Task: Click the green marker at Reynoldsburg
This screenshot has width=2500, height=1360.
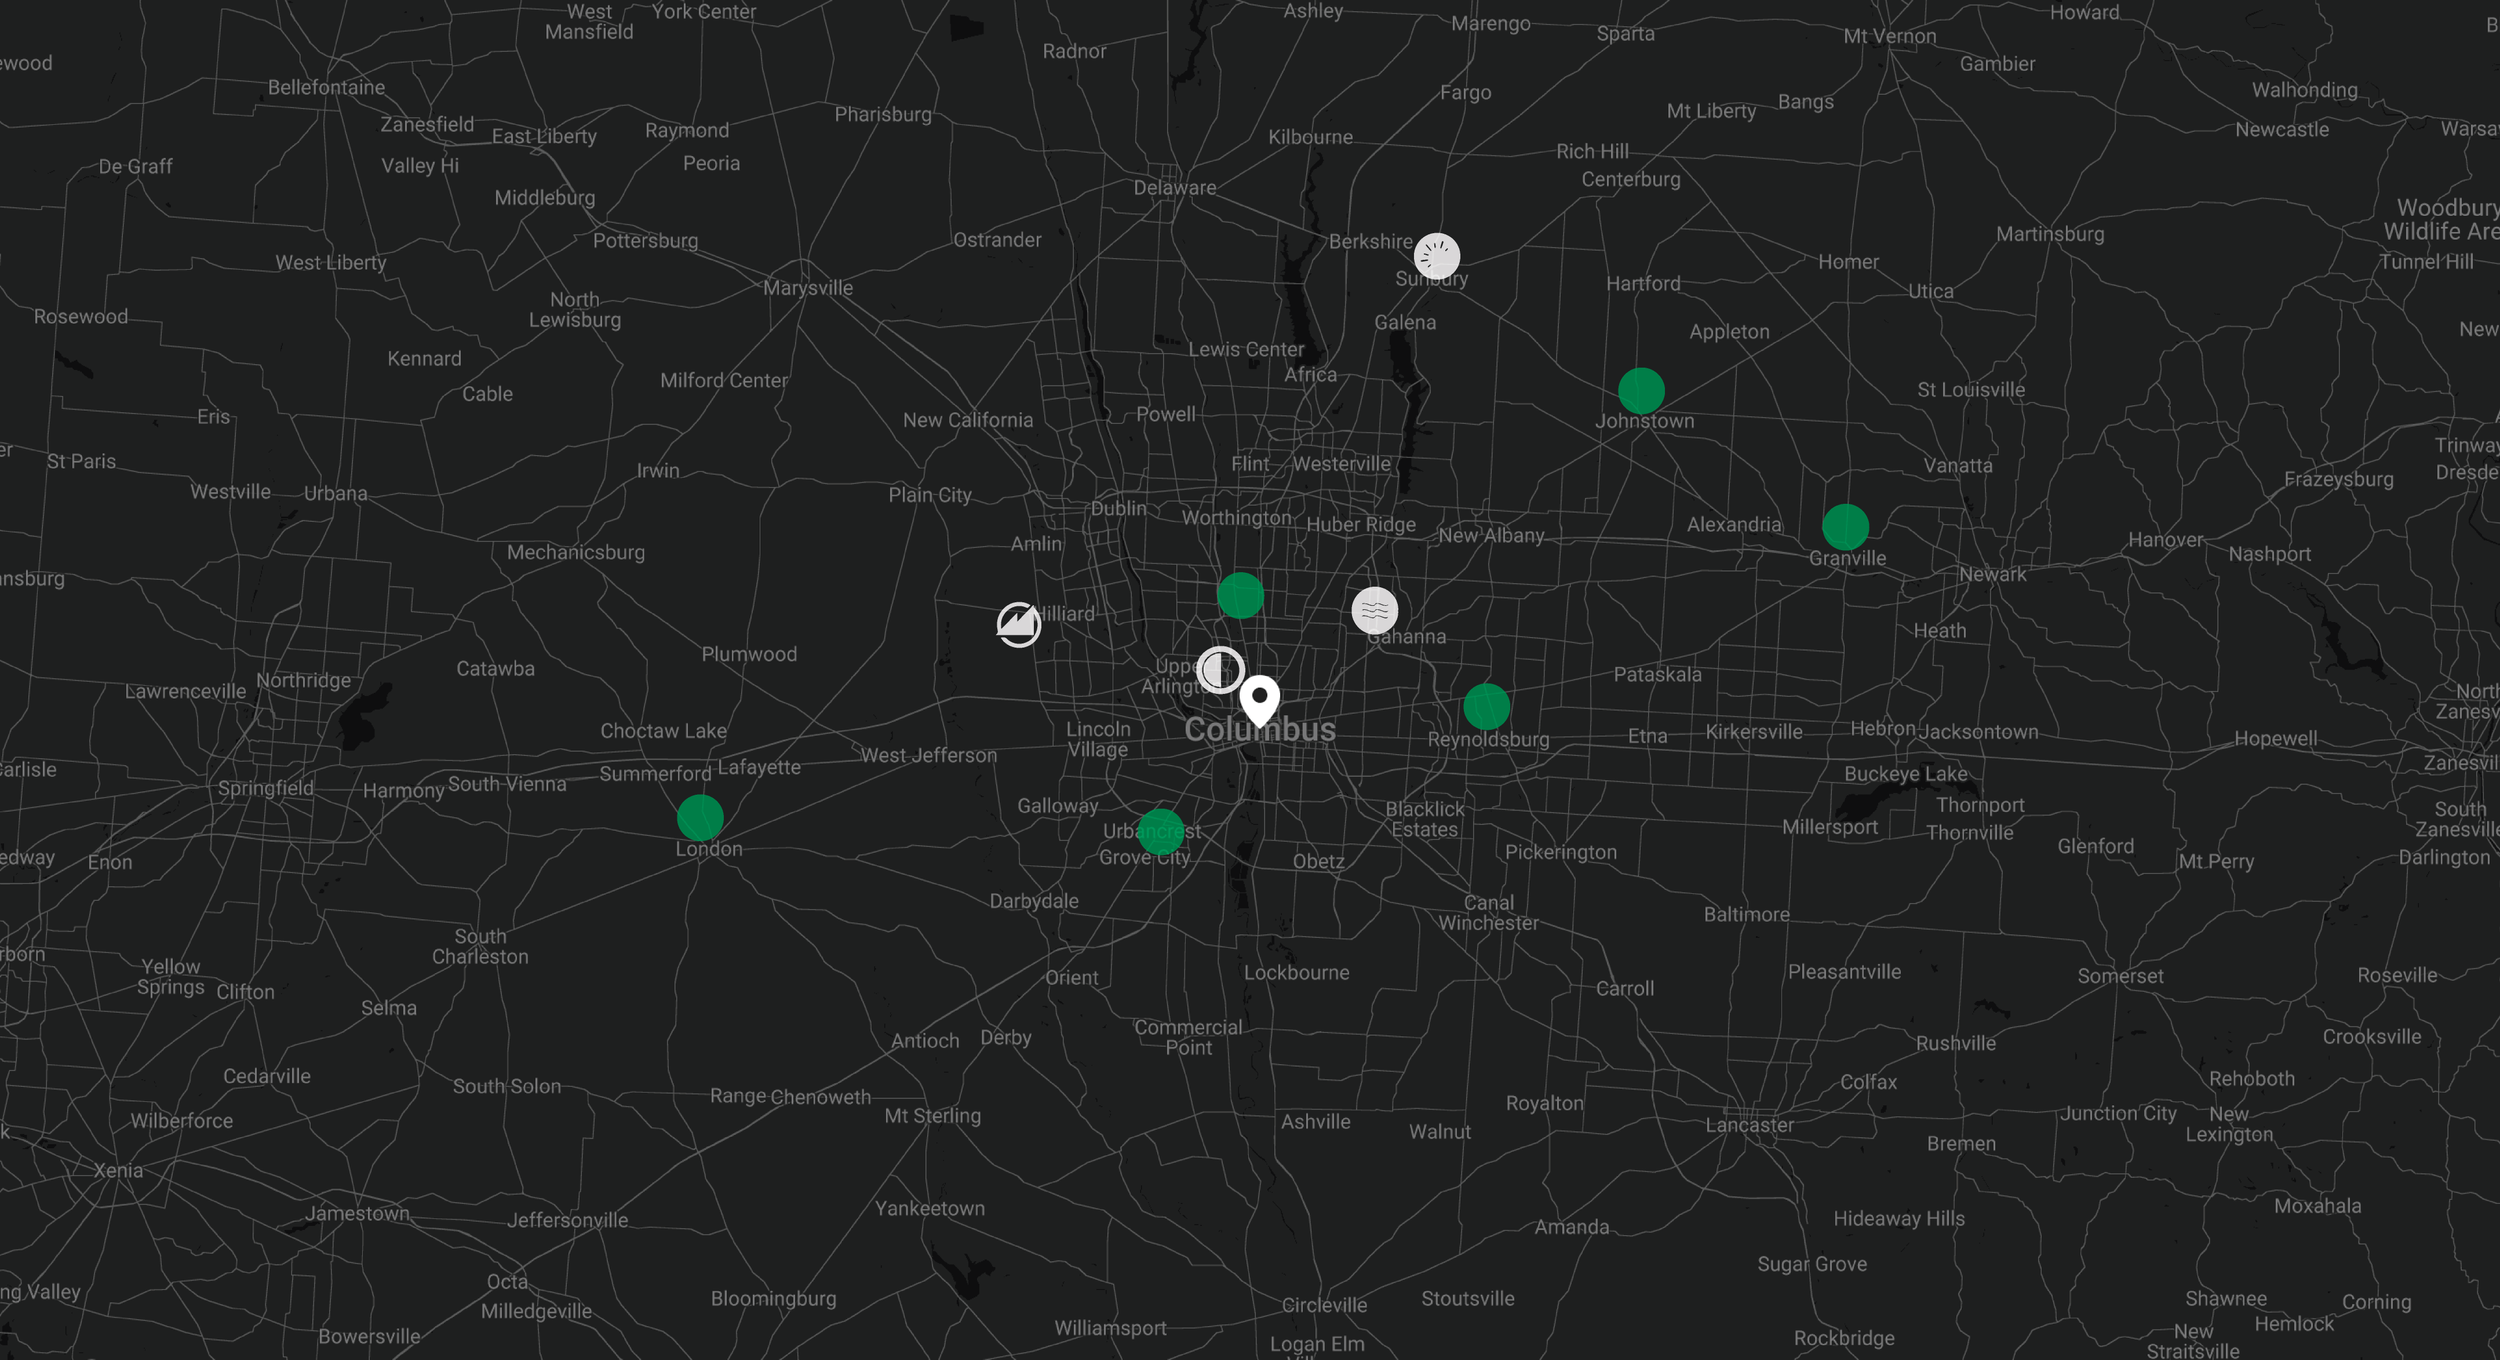Action: pos(1486,707)
